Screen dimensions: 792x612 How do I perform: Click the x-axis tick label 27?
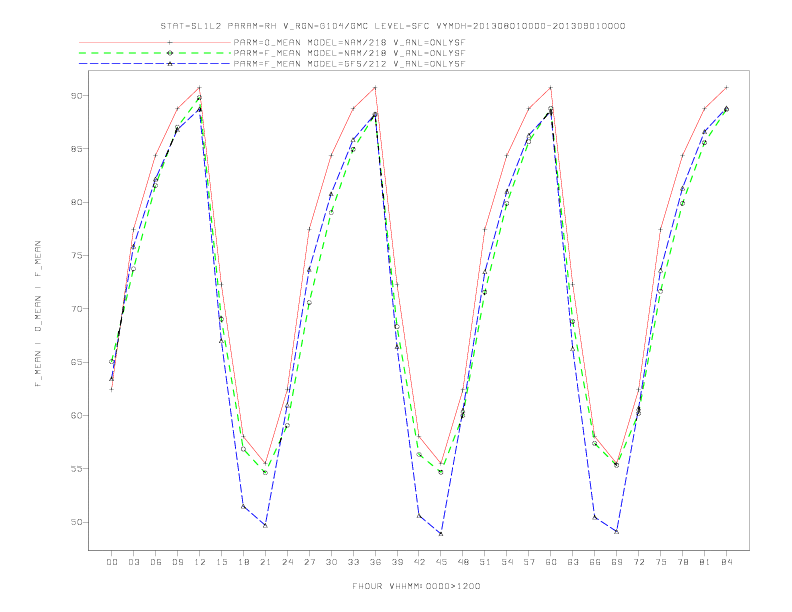click(x=309, y=562)
